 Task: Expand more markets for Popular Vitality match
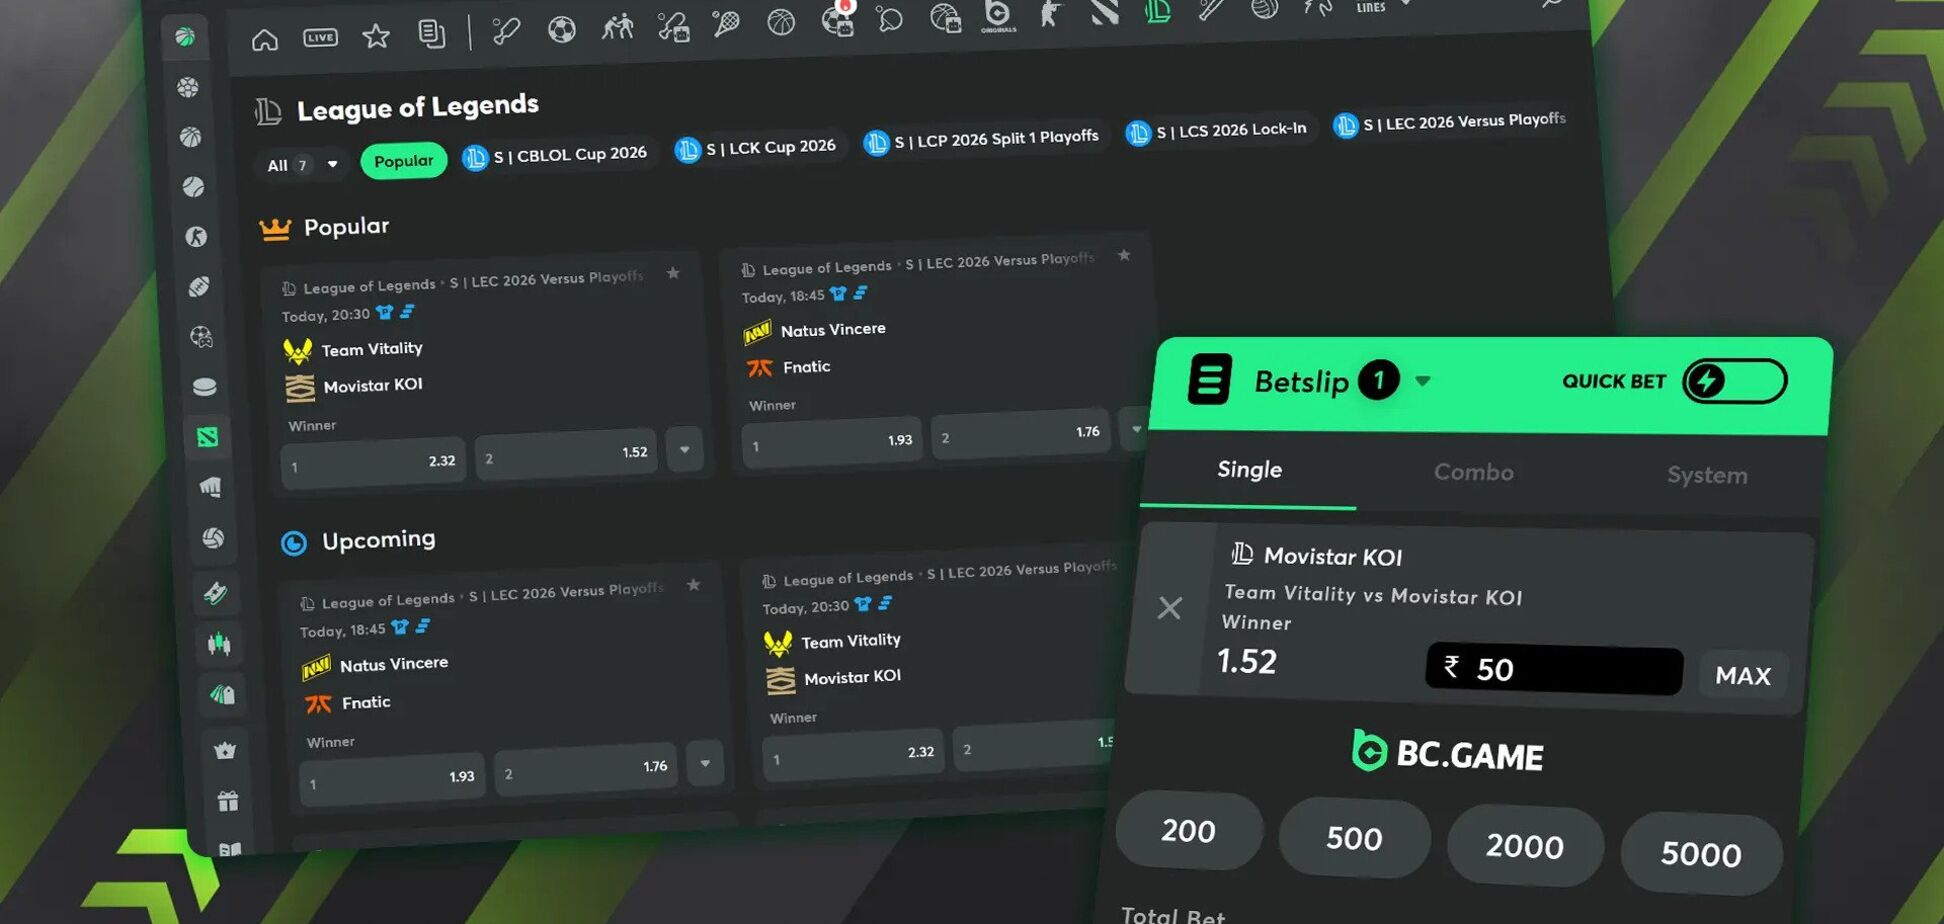(684, 449)
